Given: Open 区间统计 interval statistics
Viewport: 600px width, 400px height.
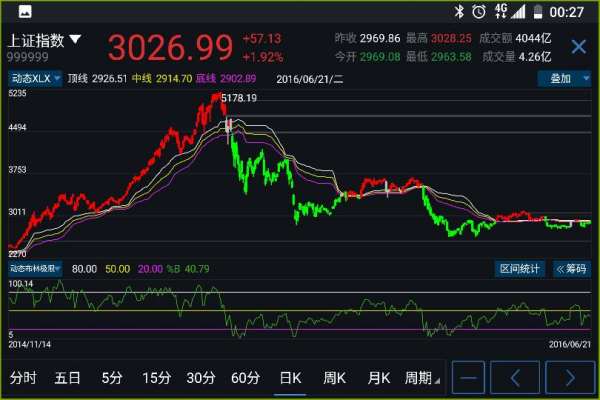Looking at the screenshot, I should (x=521, y=268).
